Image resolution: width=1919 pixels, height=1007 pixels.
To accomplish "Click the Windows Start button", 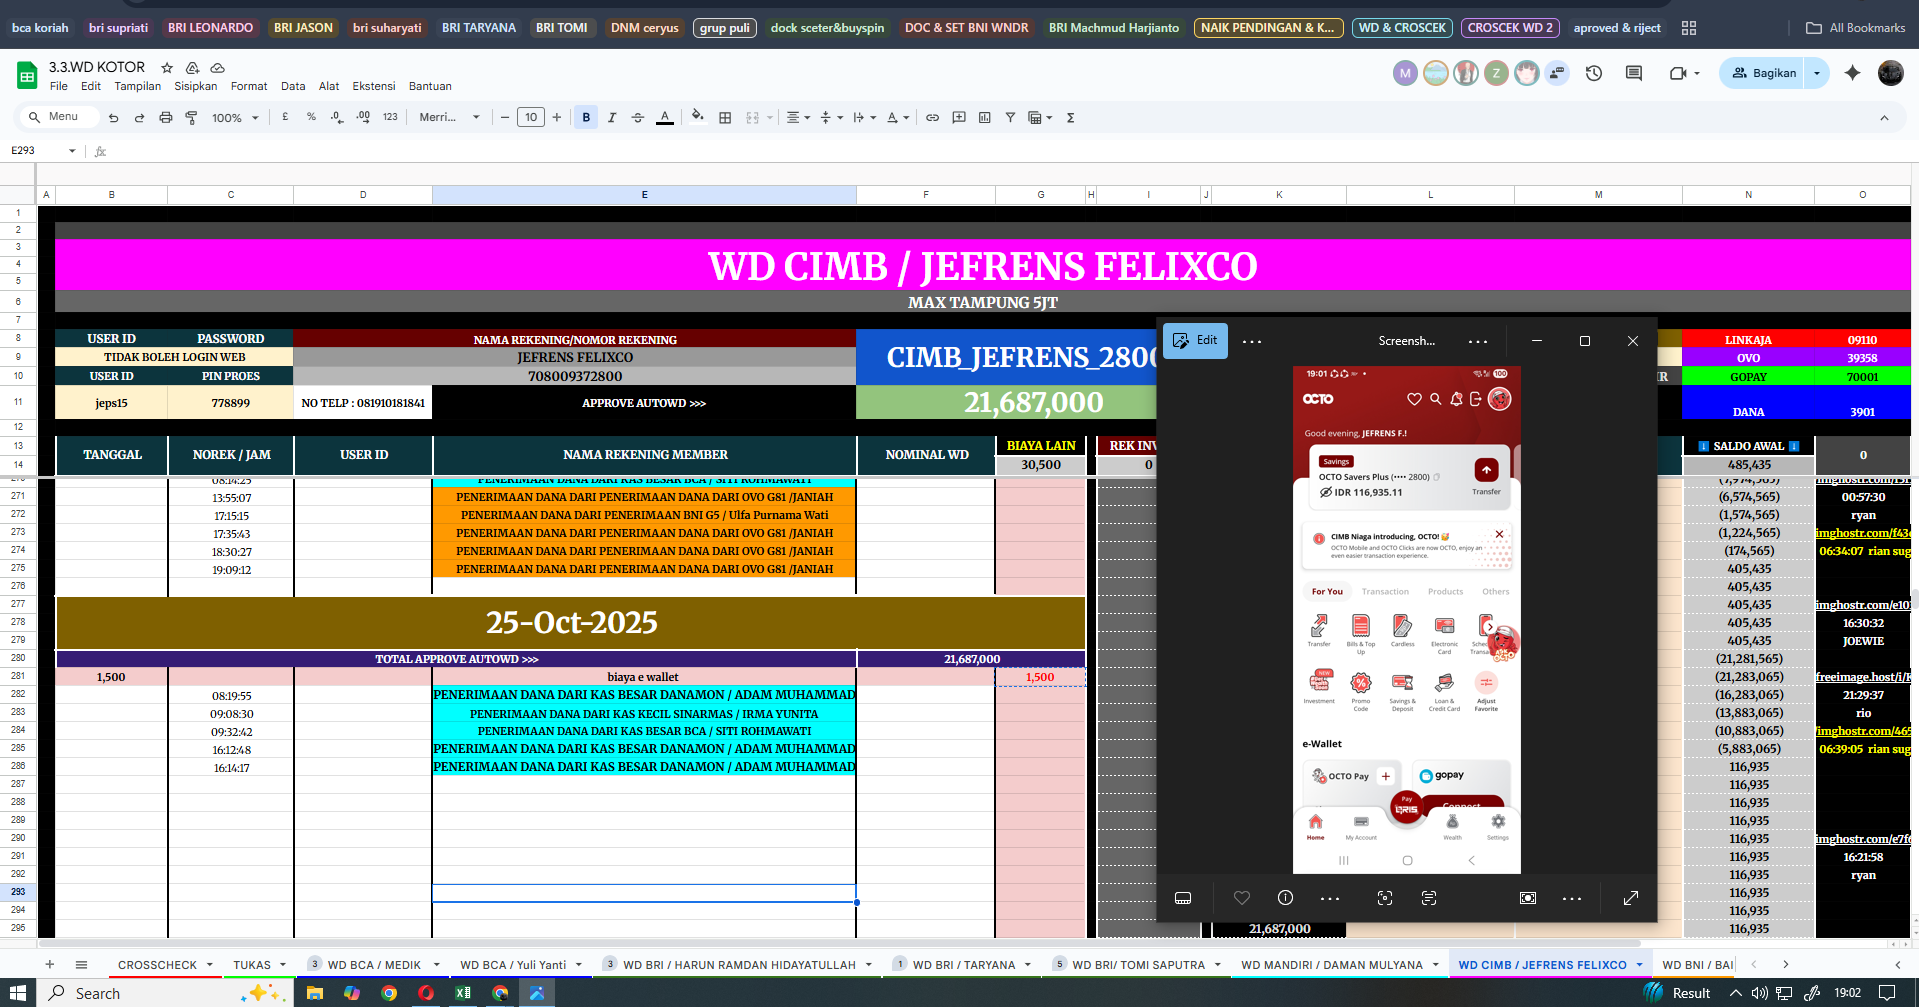I will (17, 993).
